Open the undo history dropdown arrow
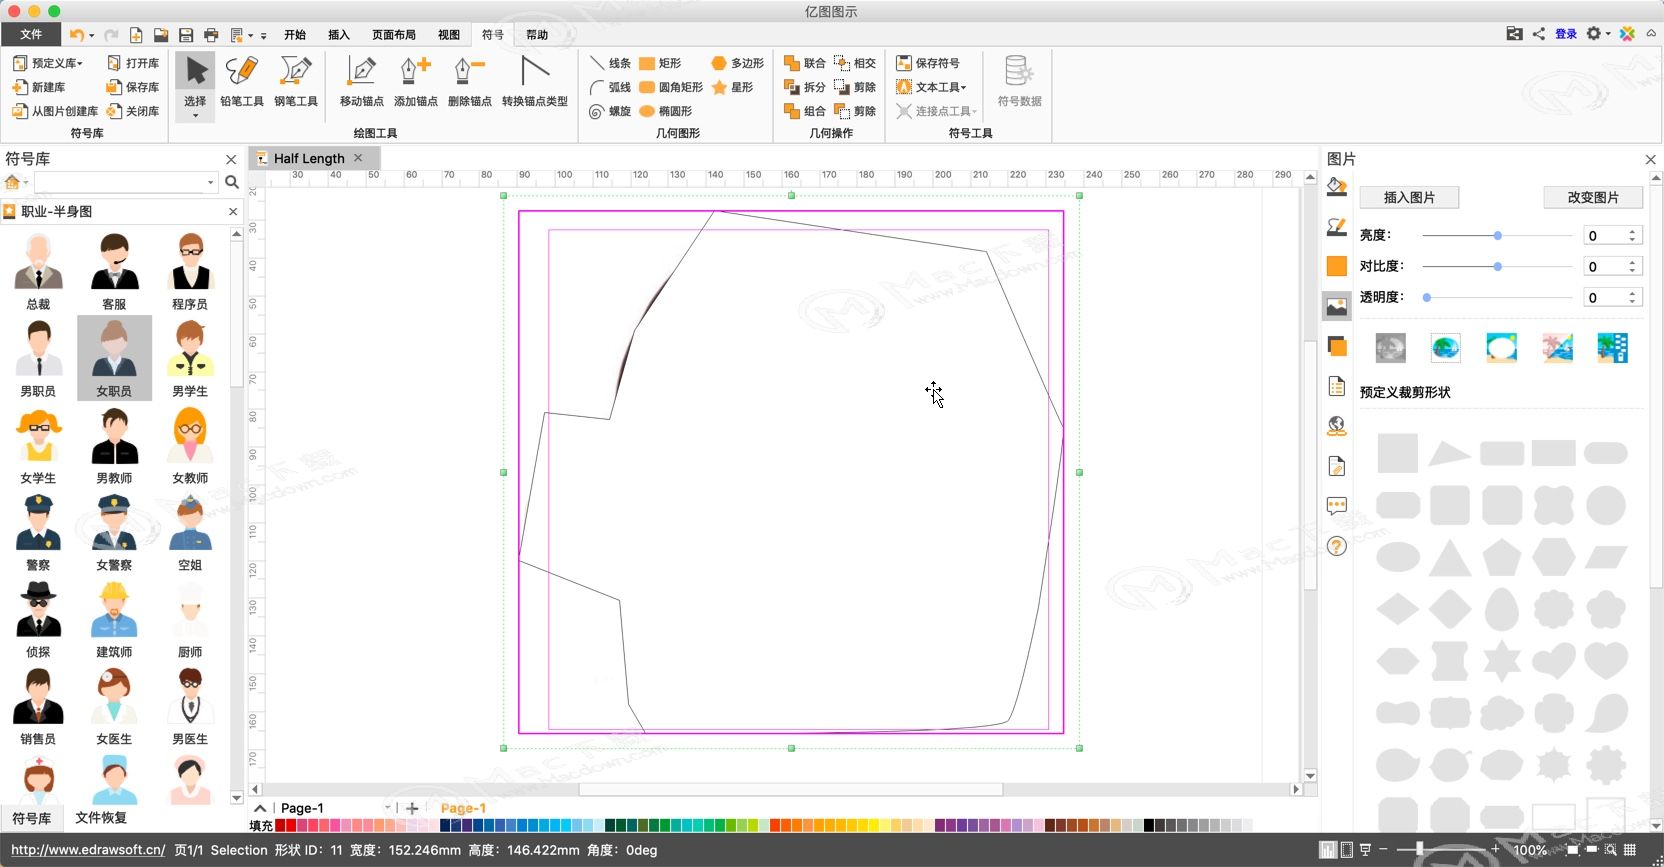1664x867 pixels. (x=92, y=35)
